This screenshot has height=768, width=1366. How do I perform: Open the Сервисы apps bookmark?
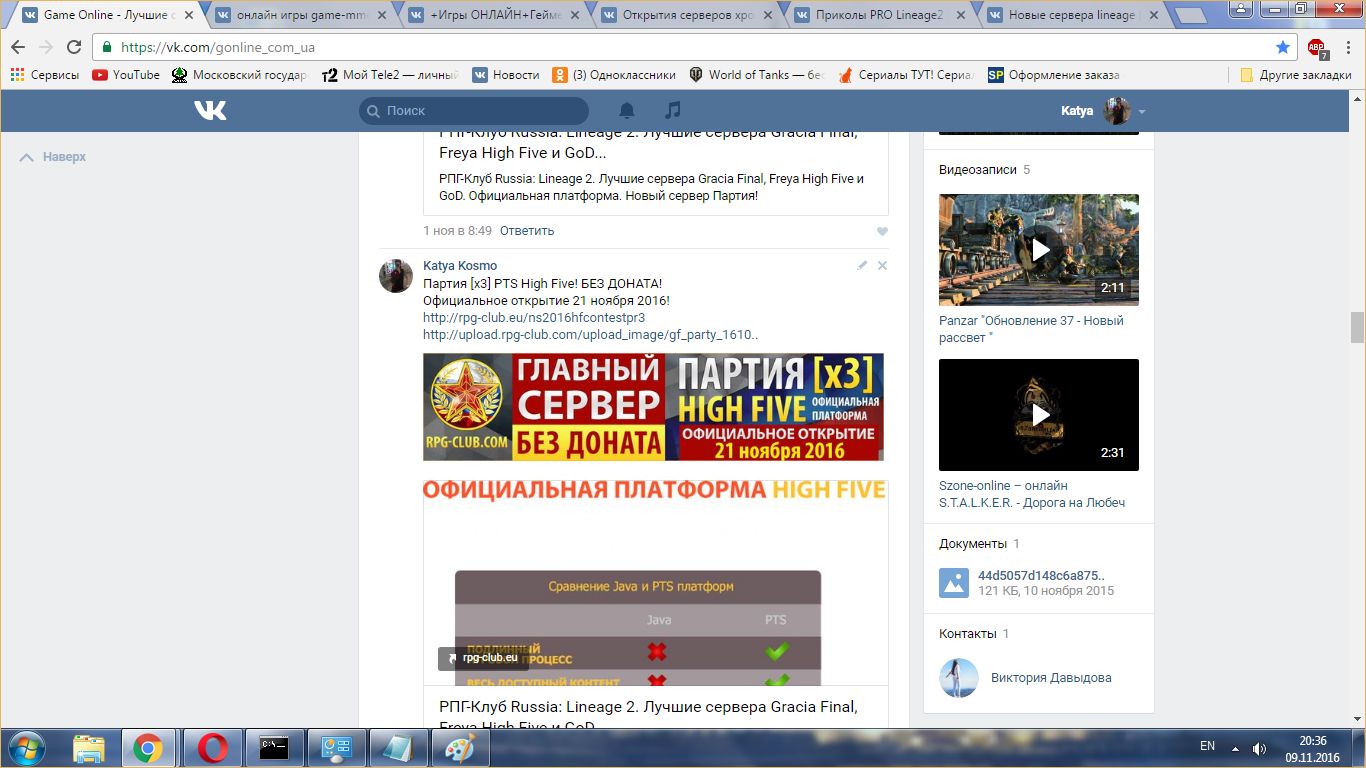45,75
